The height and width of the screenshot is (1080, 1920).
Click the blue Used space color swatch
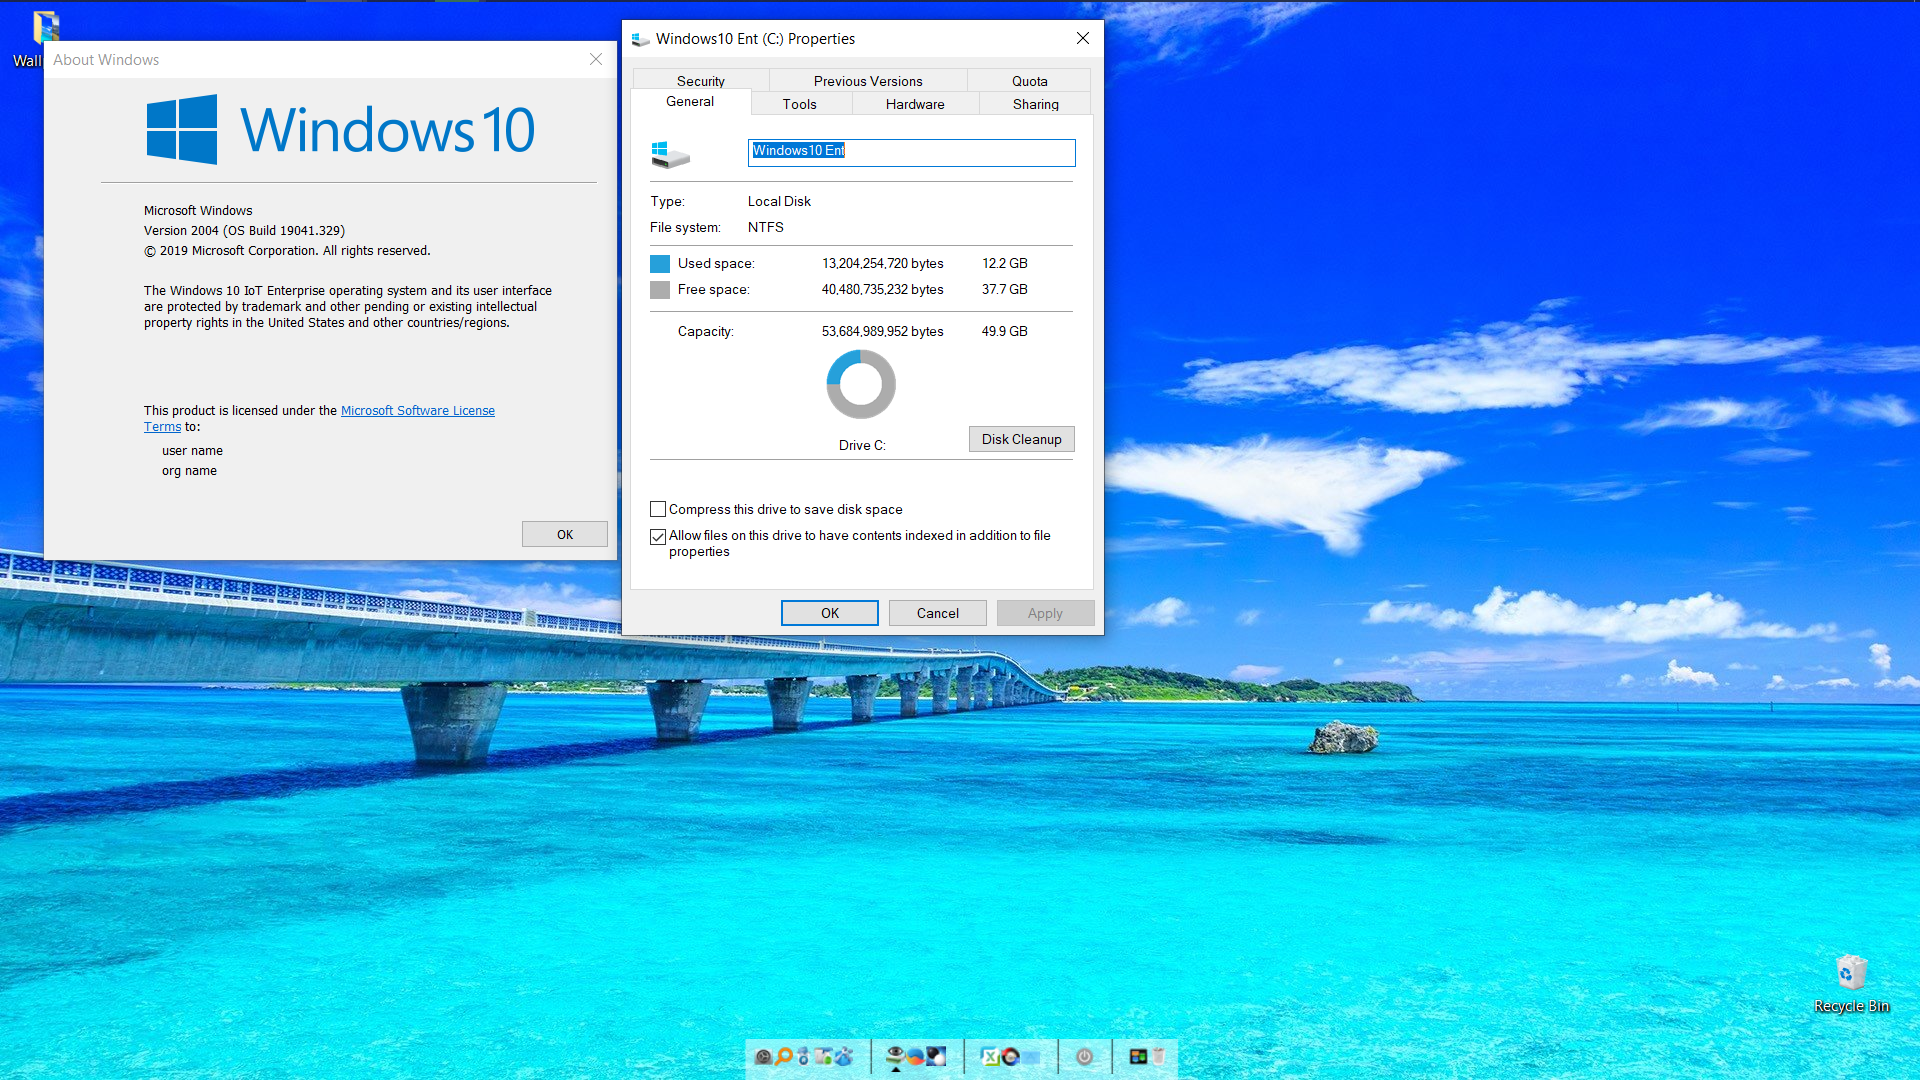tap(660, 264)
